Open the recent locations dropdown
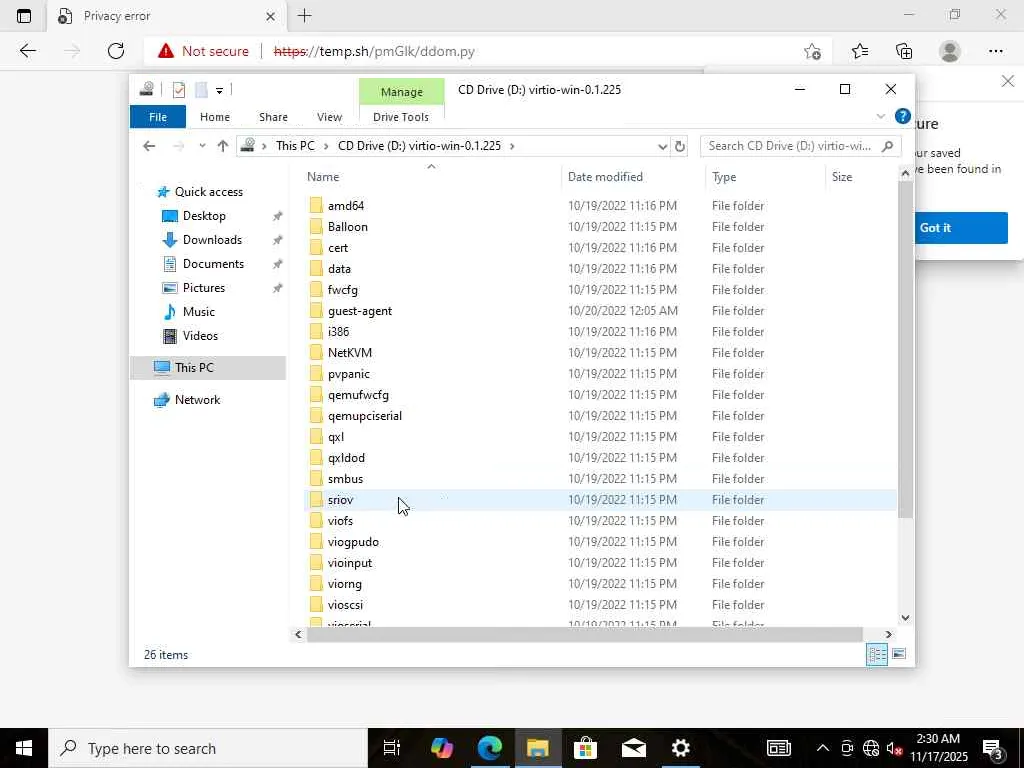The height and width of the screenshot is (768, 1024). [202, 146]
